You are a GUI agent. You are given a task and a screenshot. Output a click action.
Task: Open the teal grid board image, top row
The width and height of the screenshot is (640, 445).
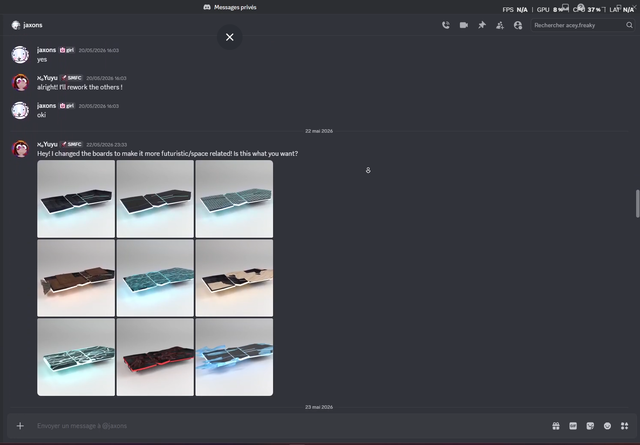tap(234, 199)
